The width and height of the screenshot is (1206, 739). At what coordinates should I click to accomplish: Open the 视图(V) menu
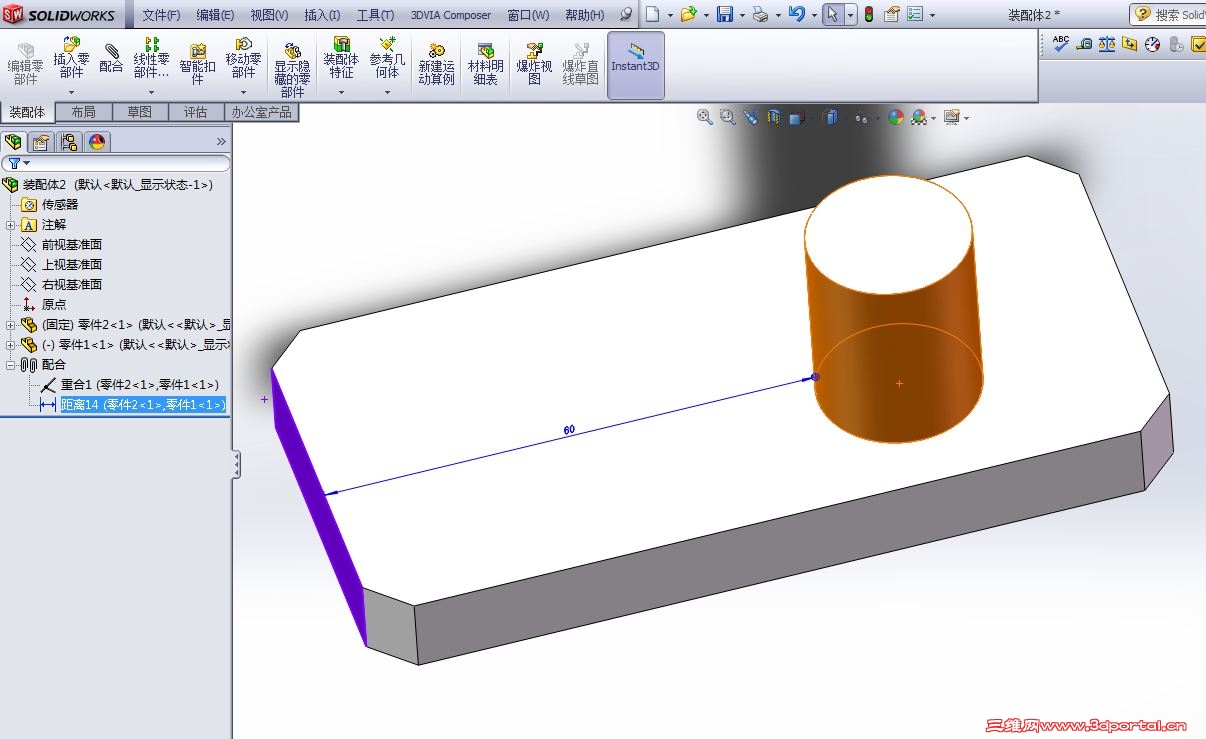269,15
